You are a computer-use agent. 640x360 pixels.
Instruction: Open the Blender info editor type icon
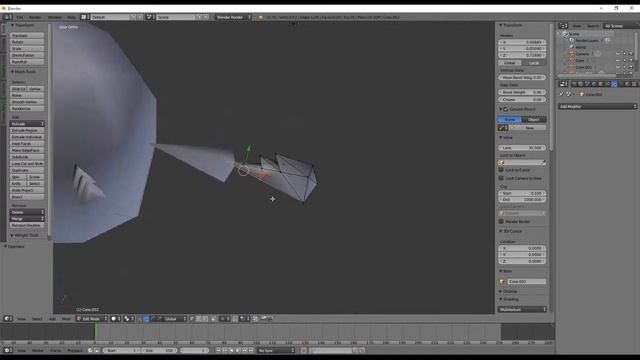7,17
